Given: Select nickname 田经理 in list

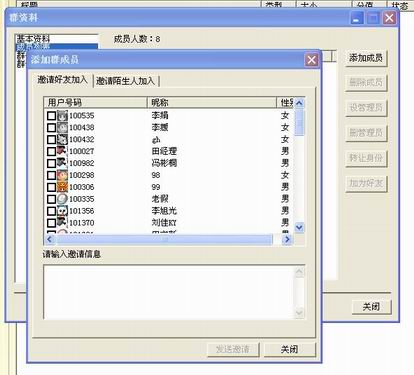Looking at the screenshot, I should (164, 151).
